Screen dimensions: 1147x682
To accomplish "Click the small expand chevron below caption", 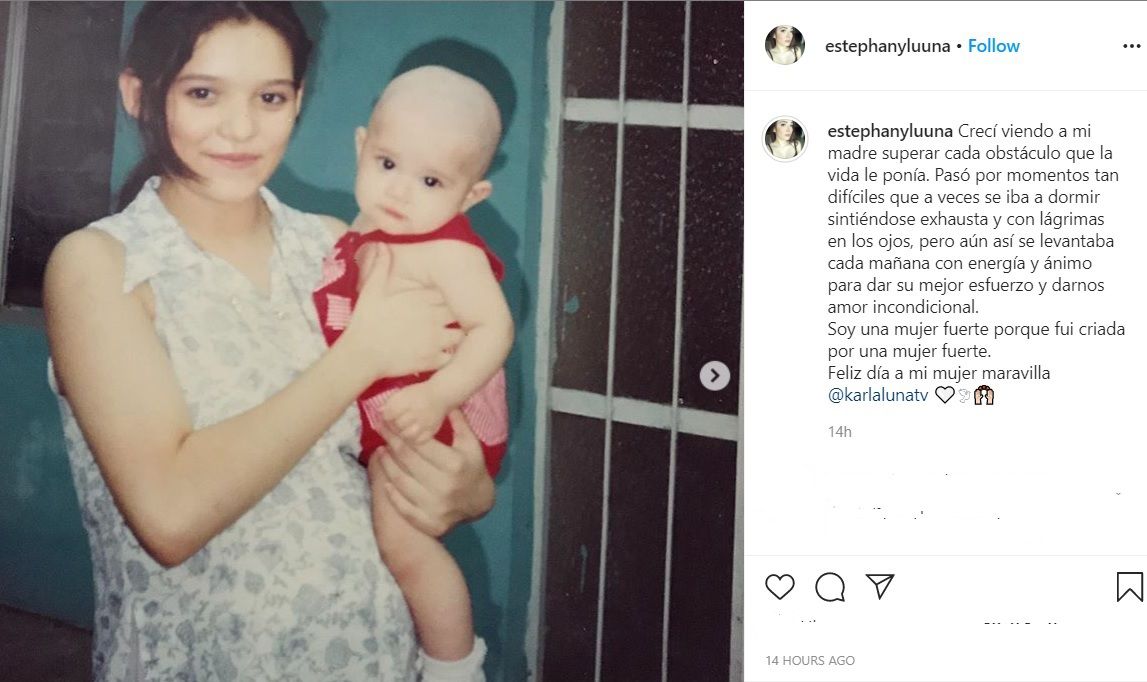I will point(1118,494).
